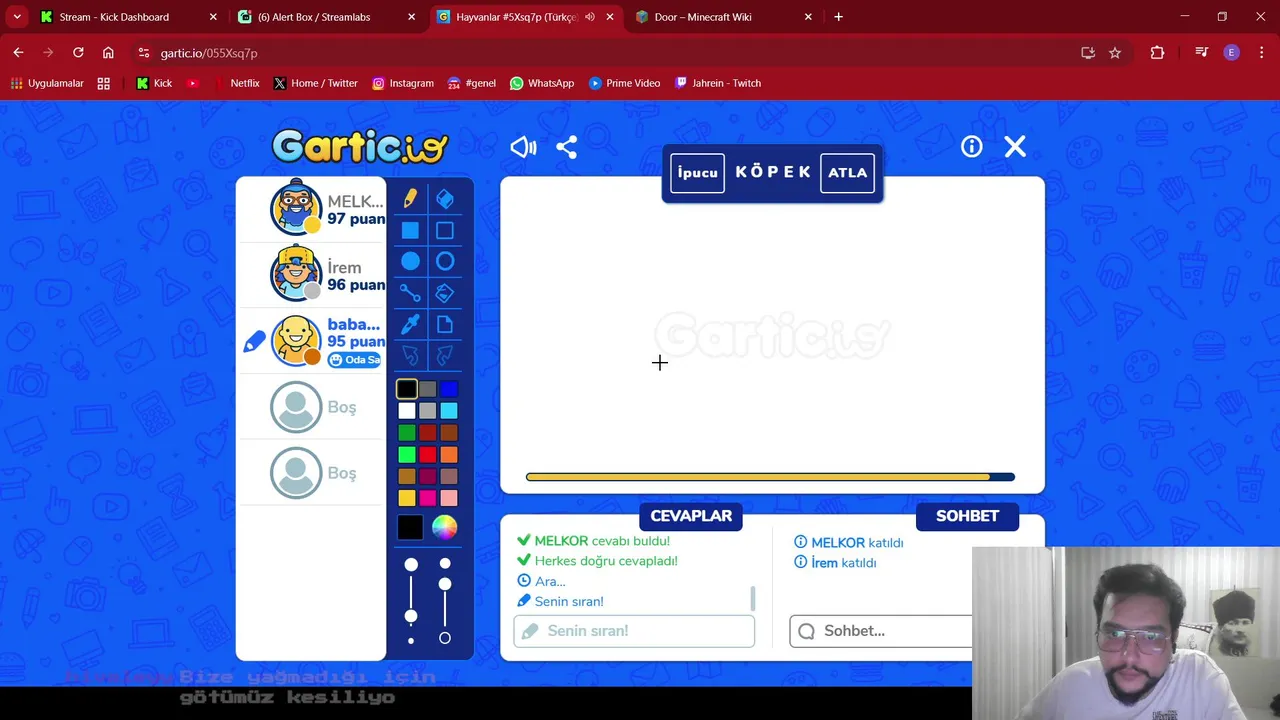Adjust the opacity slider handle
1280x720 pixels.
pos(445,584)
